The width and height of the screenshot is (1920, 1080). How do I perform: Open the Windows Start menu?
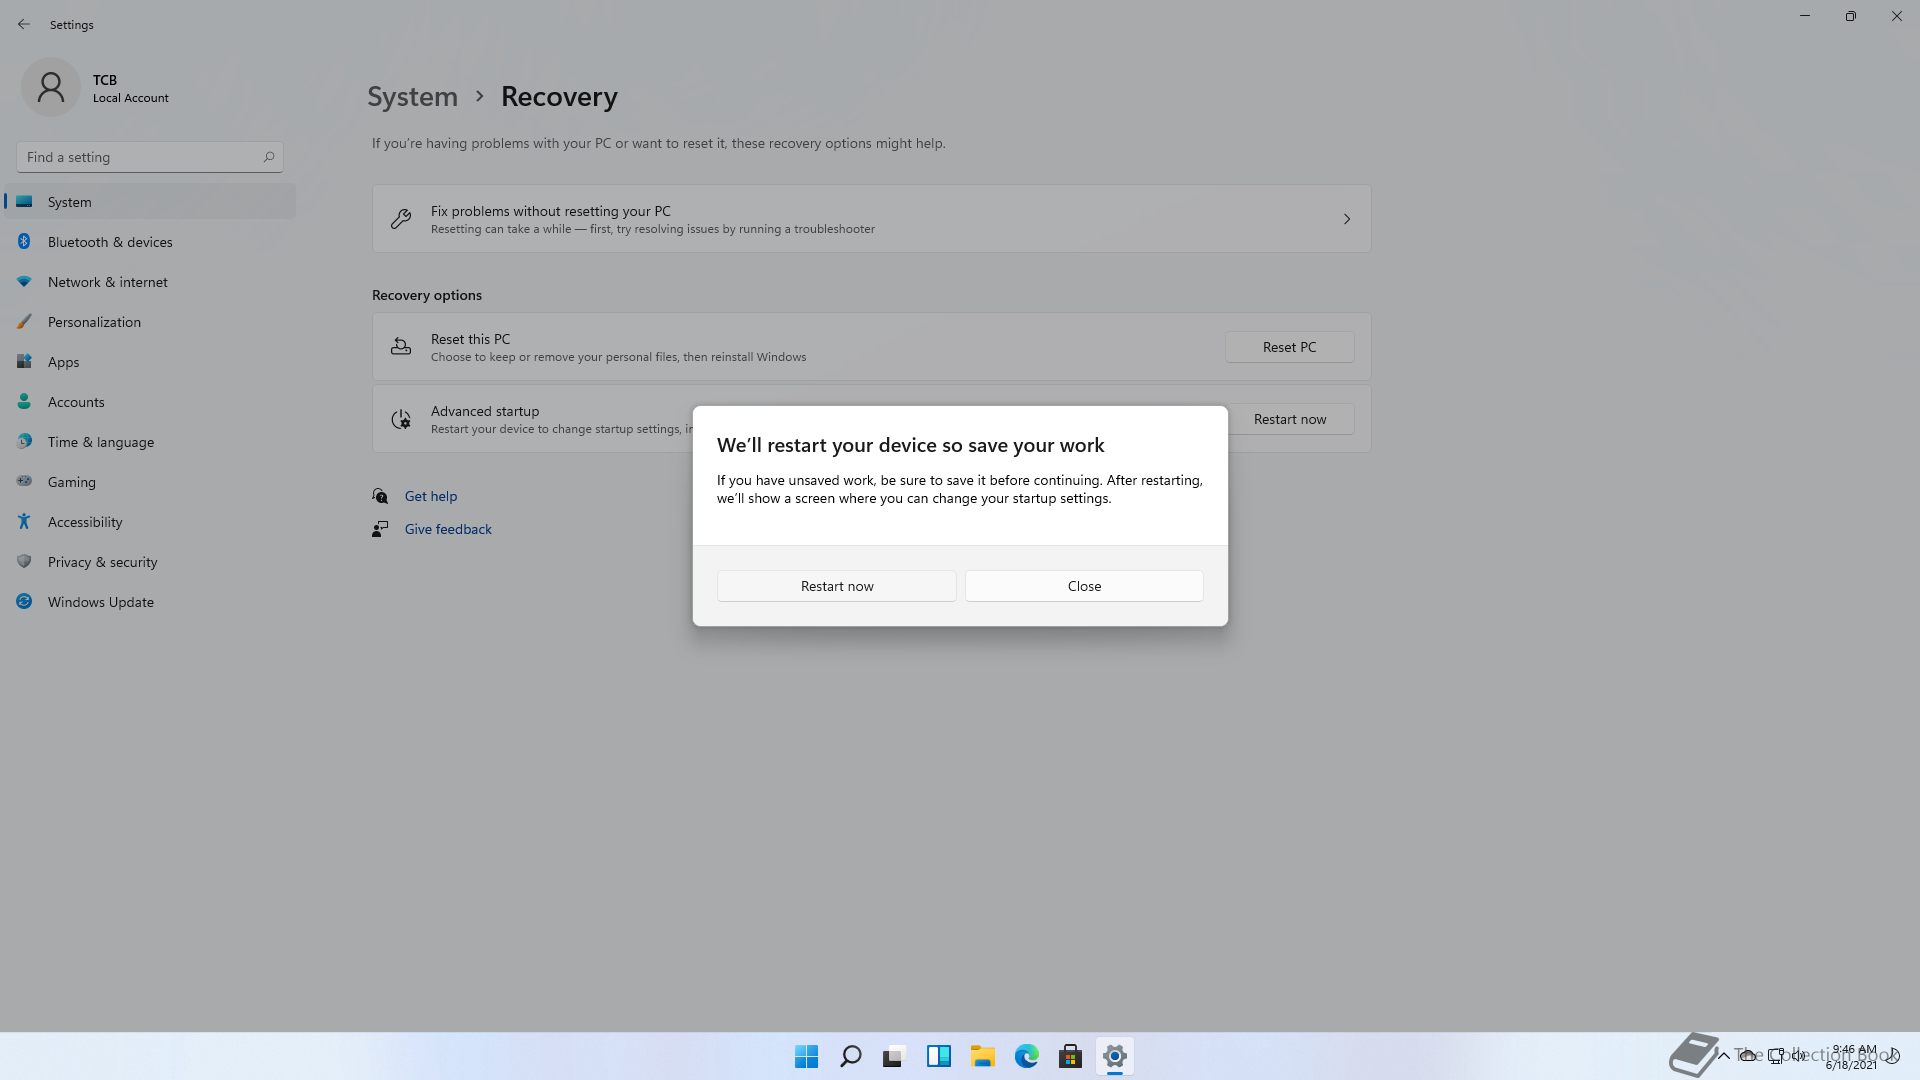click(806, 1056)
